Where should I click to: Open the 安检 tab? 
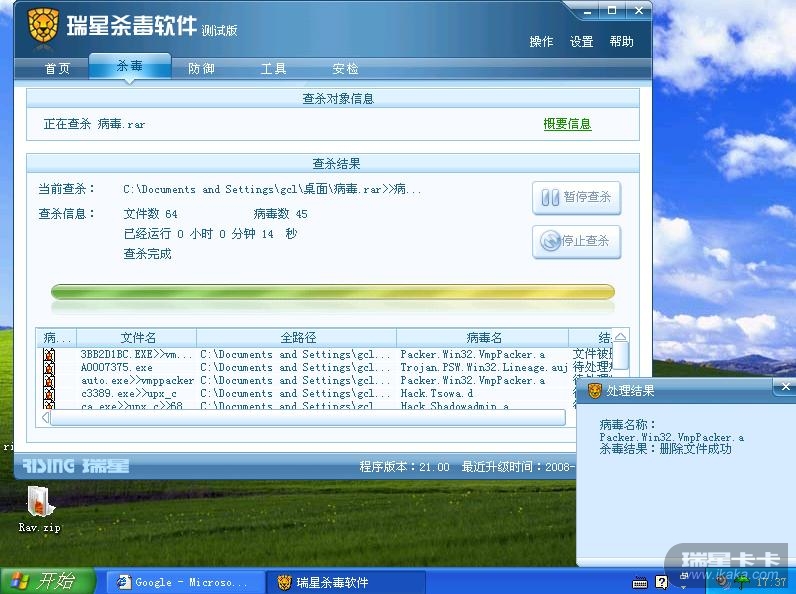(345, 69)
